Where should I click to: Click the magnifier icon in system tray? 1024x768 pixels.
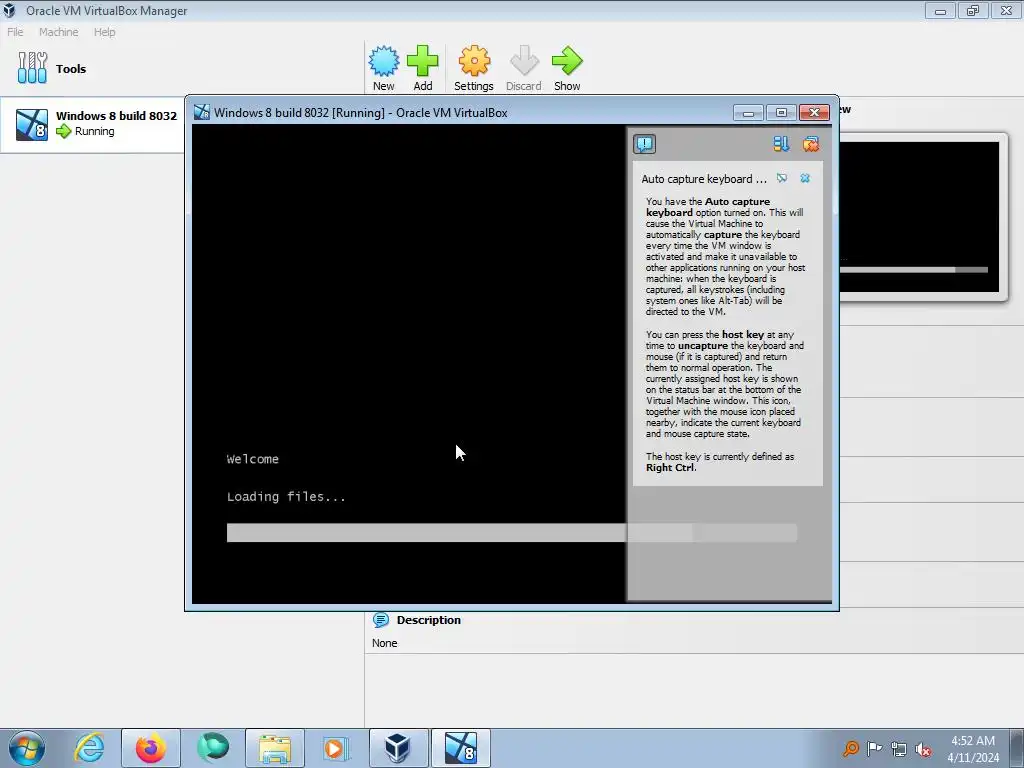[x=850, y=748]
